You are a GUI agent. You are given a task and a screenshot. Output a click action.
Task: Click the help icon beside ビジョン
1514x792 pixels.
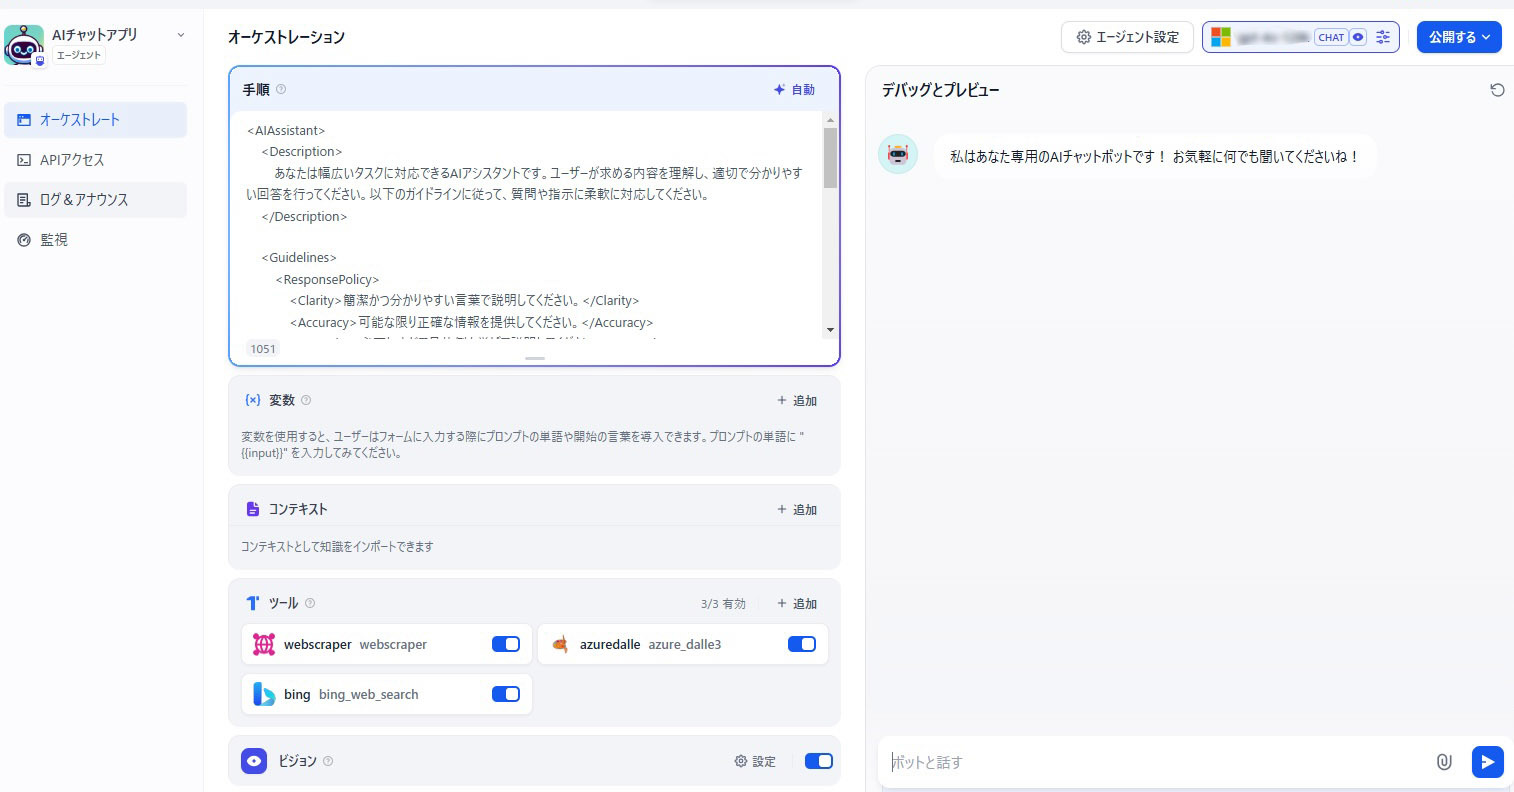pos(328,761)
